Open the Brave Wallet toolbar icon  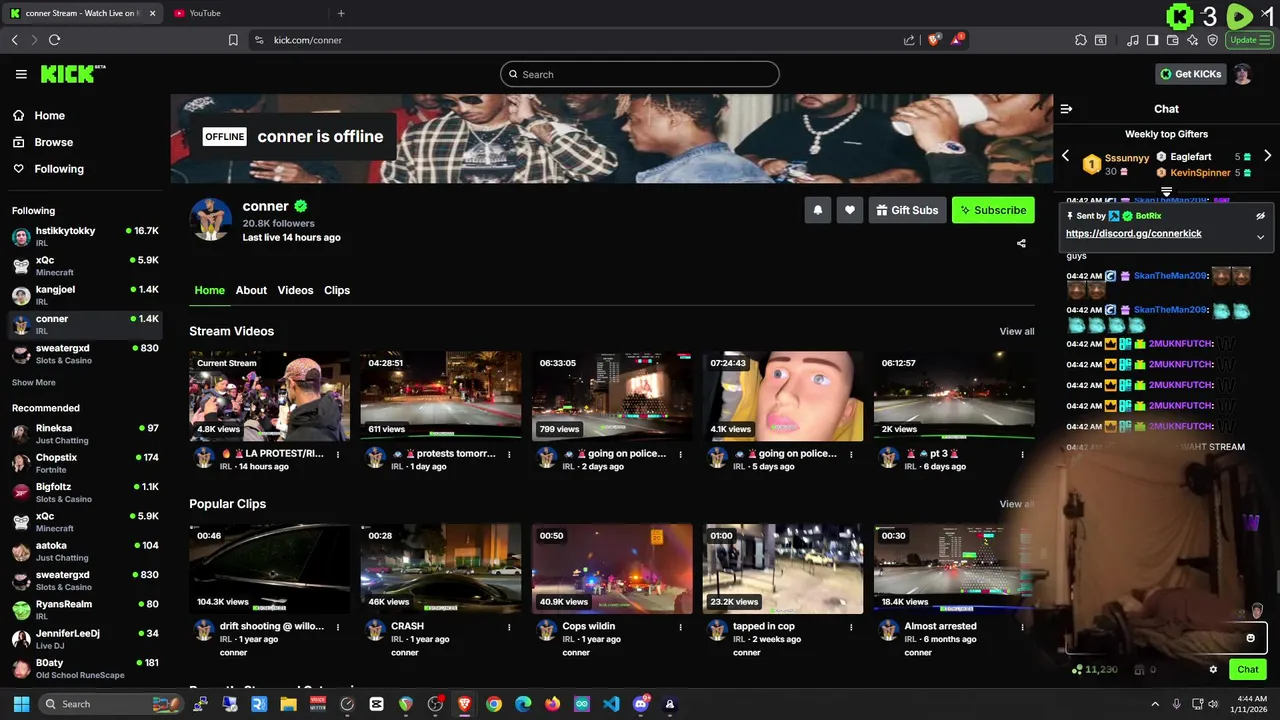click(x=1173, y=40)
